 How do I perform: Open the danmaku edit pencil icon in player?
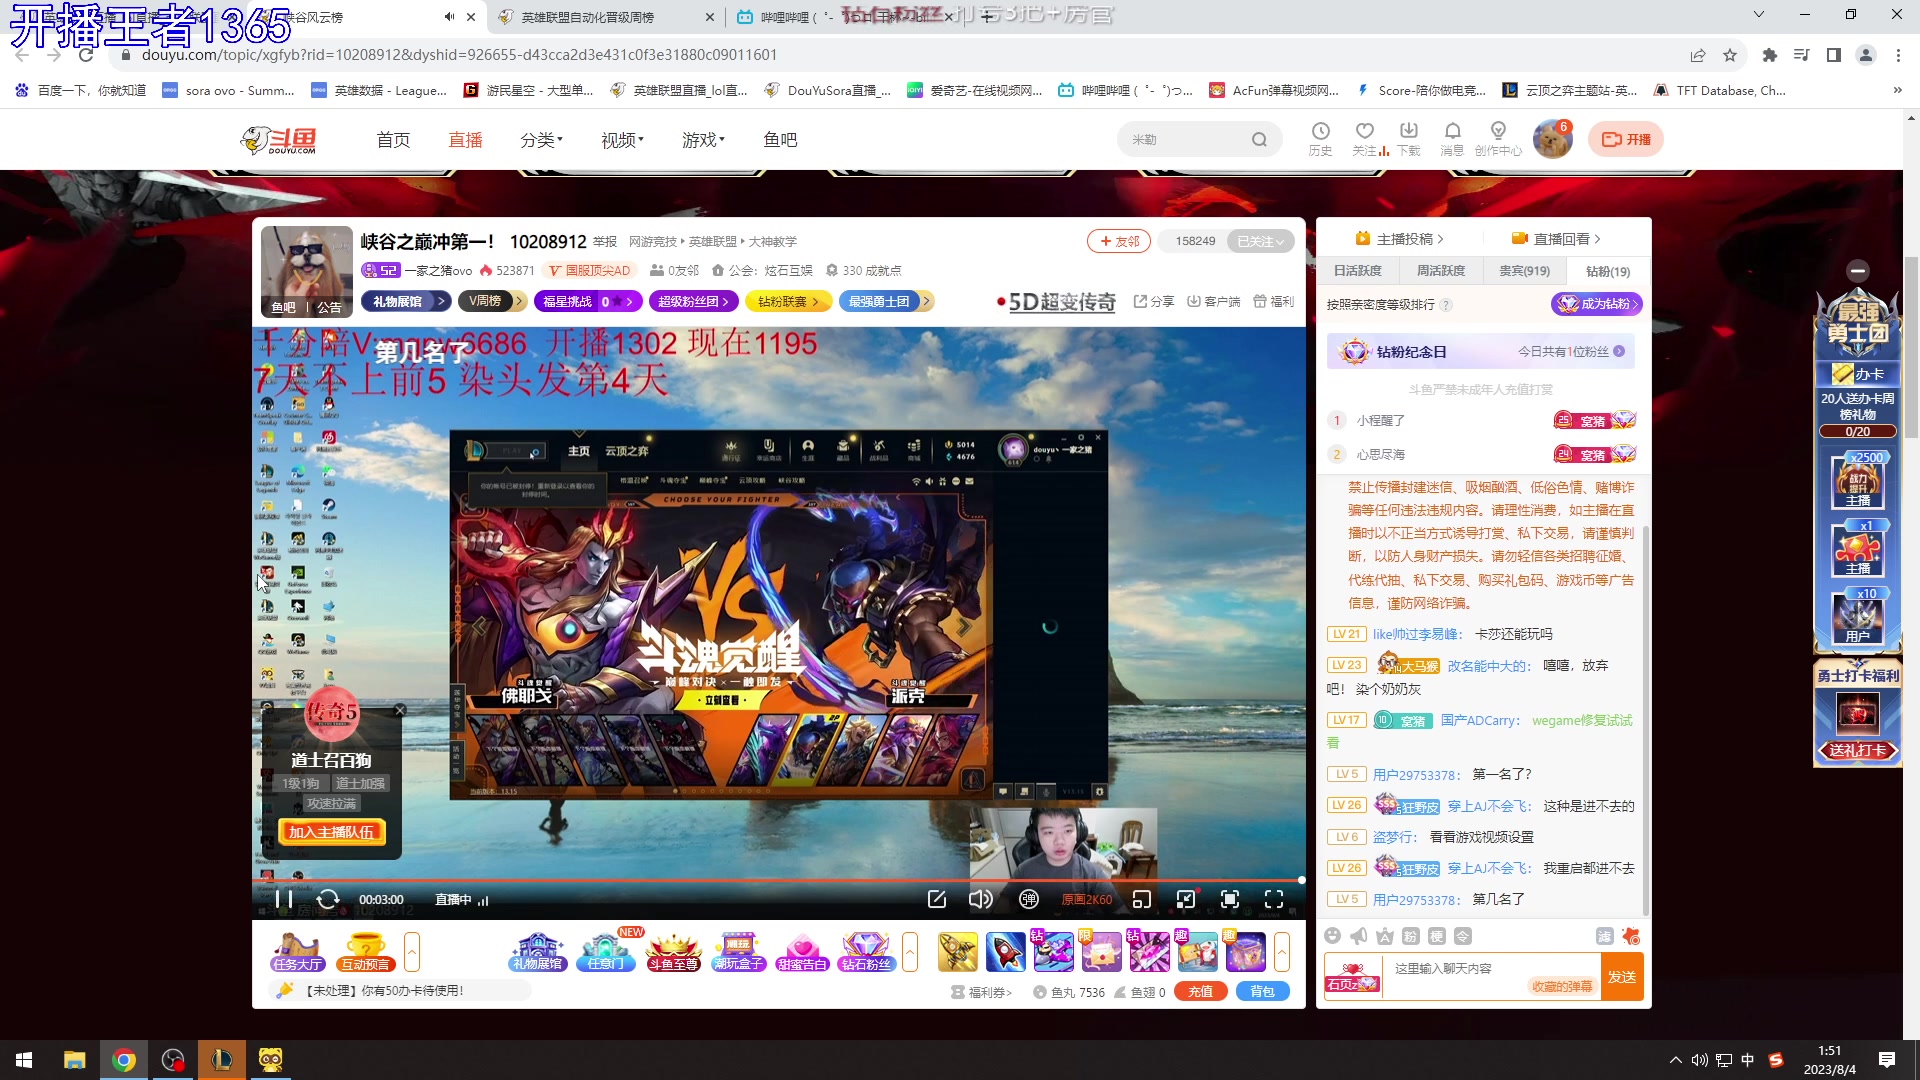point(937,899)
